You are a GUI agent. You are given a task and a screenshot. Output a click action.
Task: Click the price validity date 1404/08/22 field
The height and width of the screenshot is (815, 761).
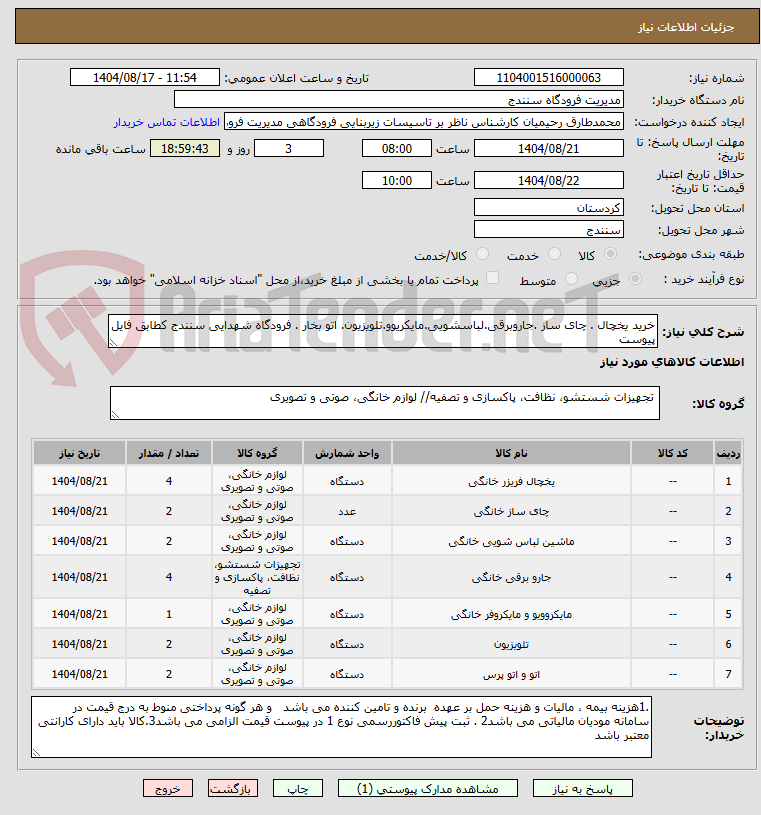548,180
